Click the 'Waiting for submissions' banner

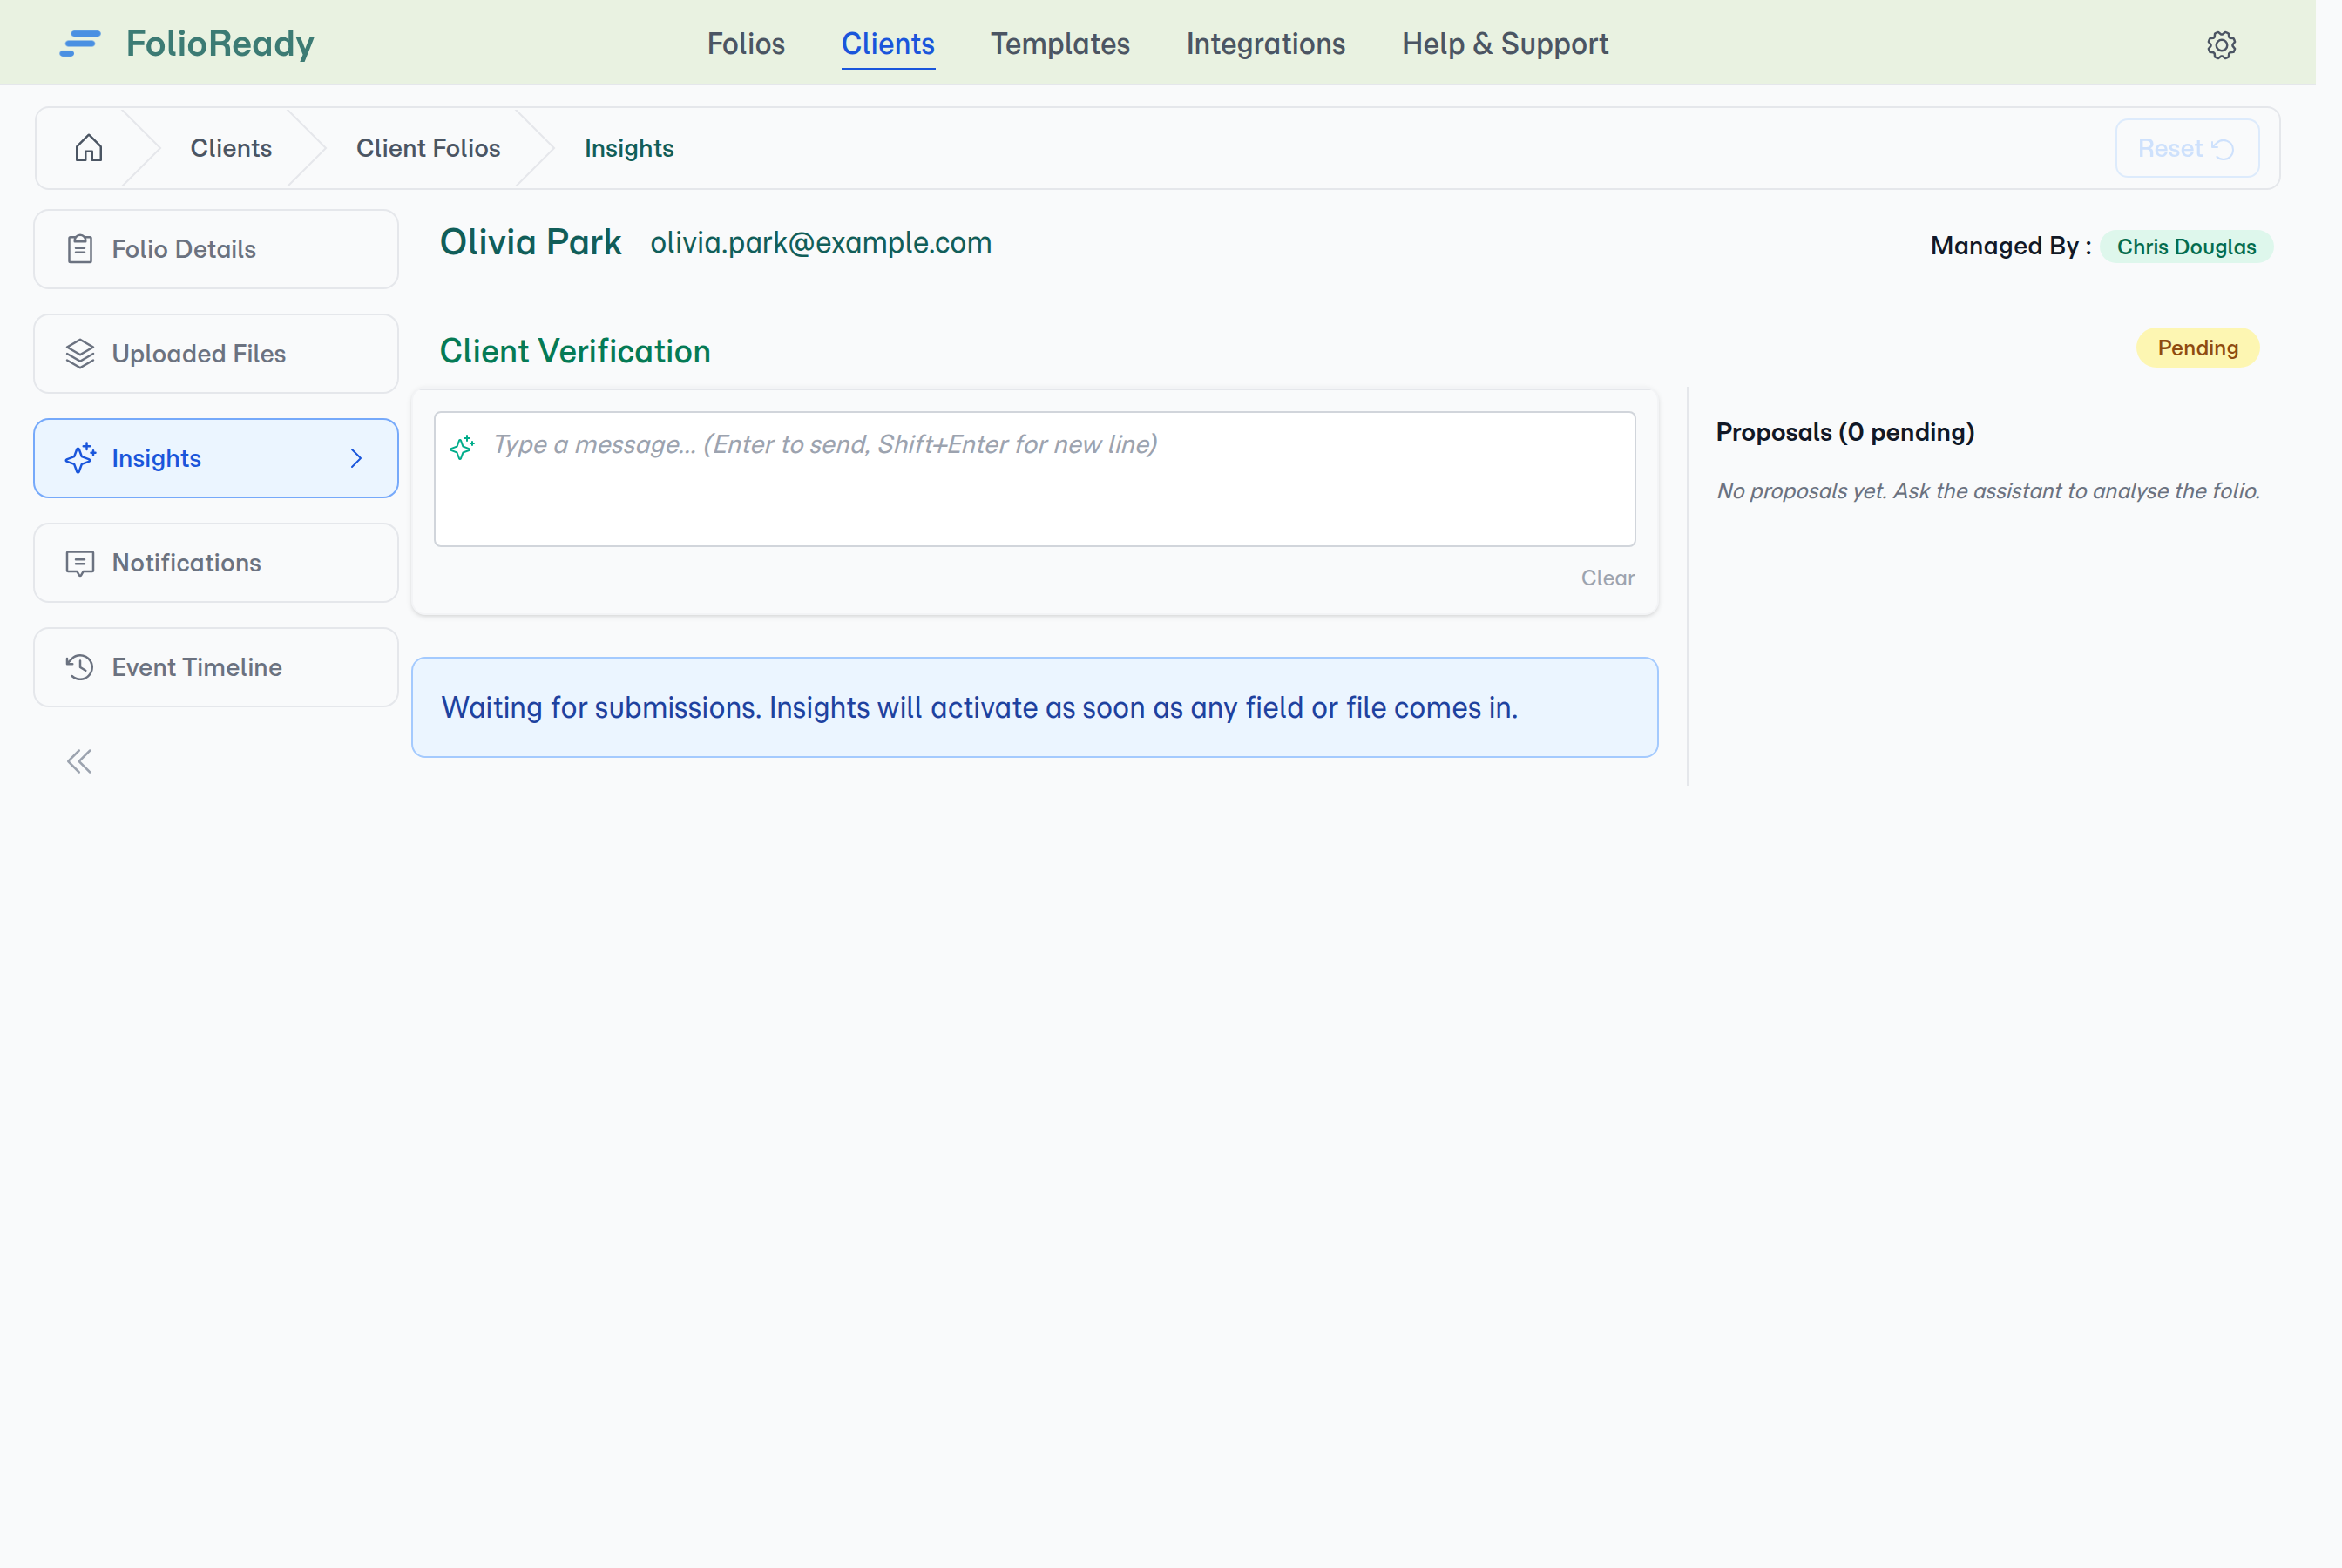[1035, 707]
